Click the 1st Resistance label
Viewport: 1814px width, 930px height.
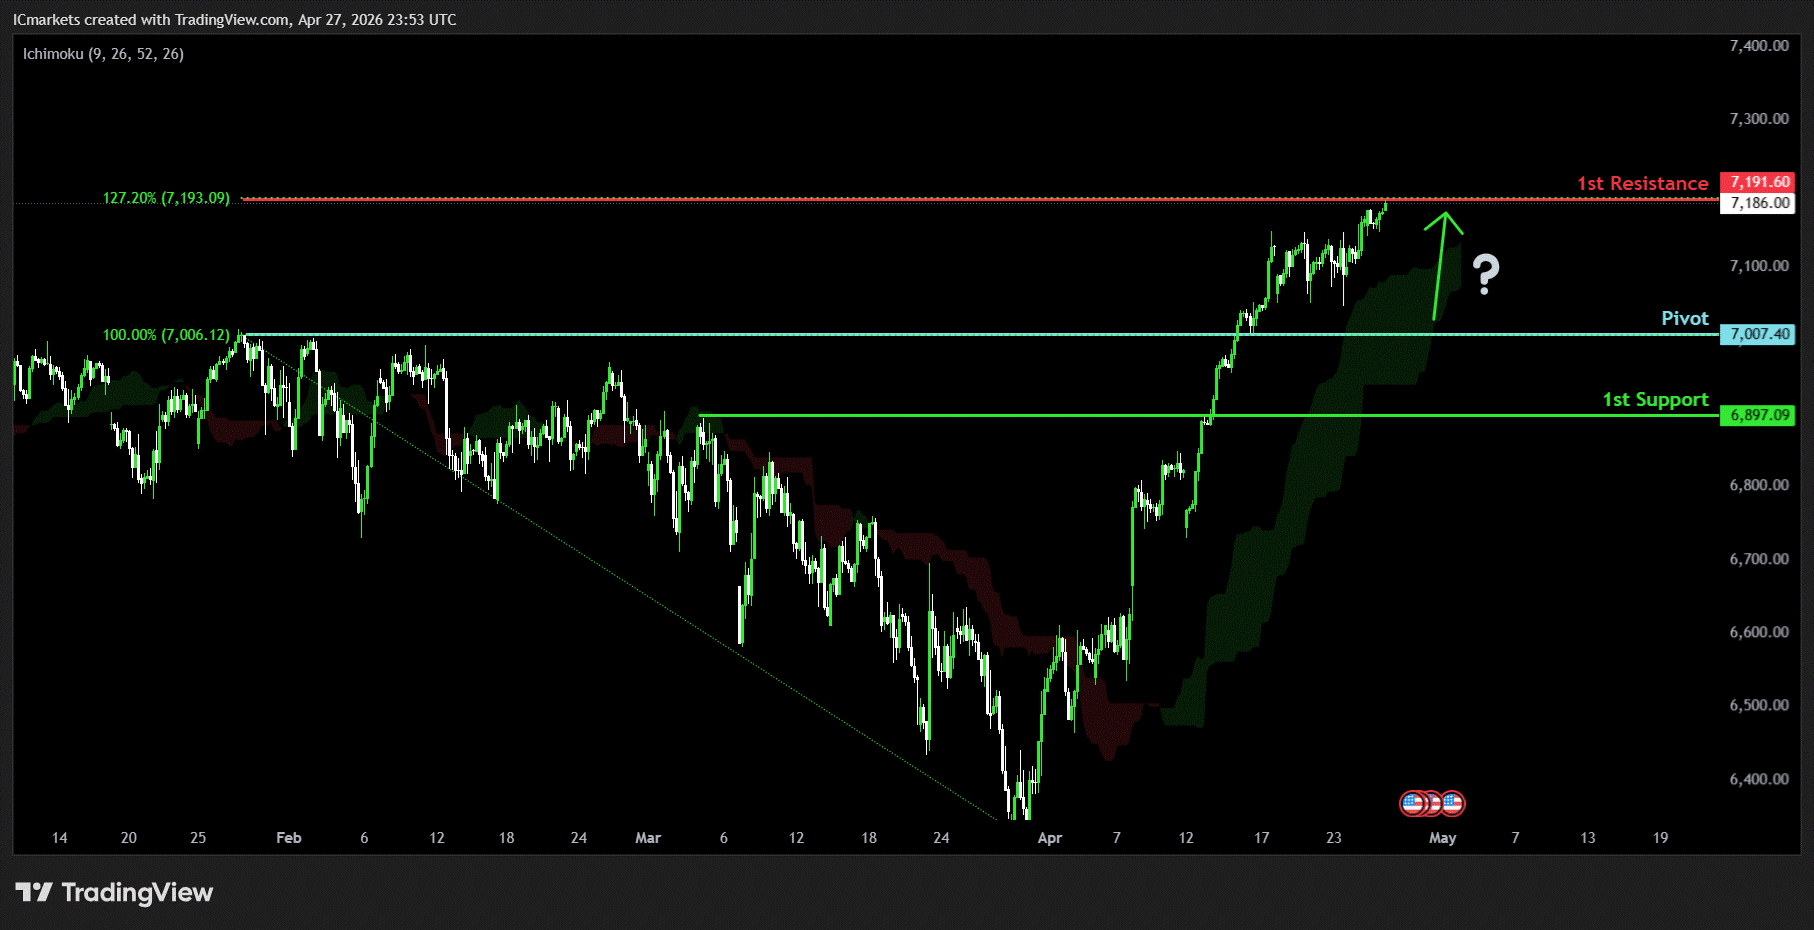(x=1642, y=184)
